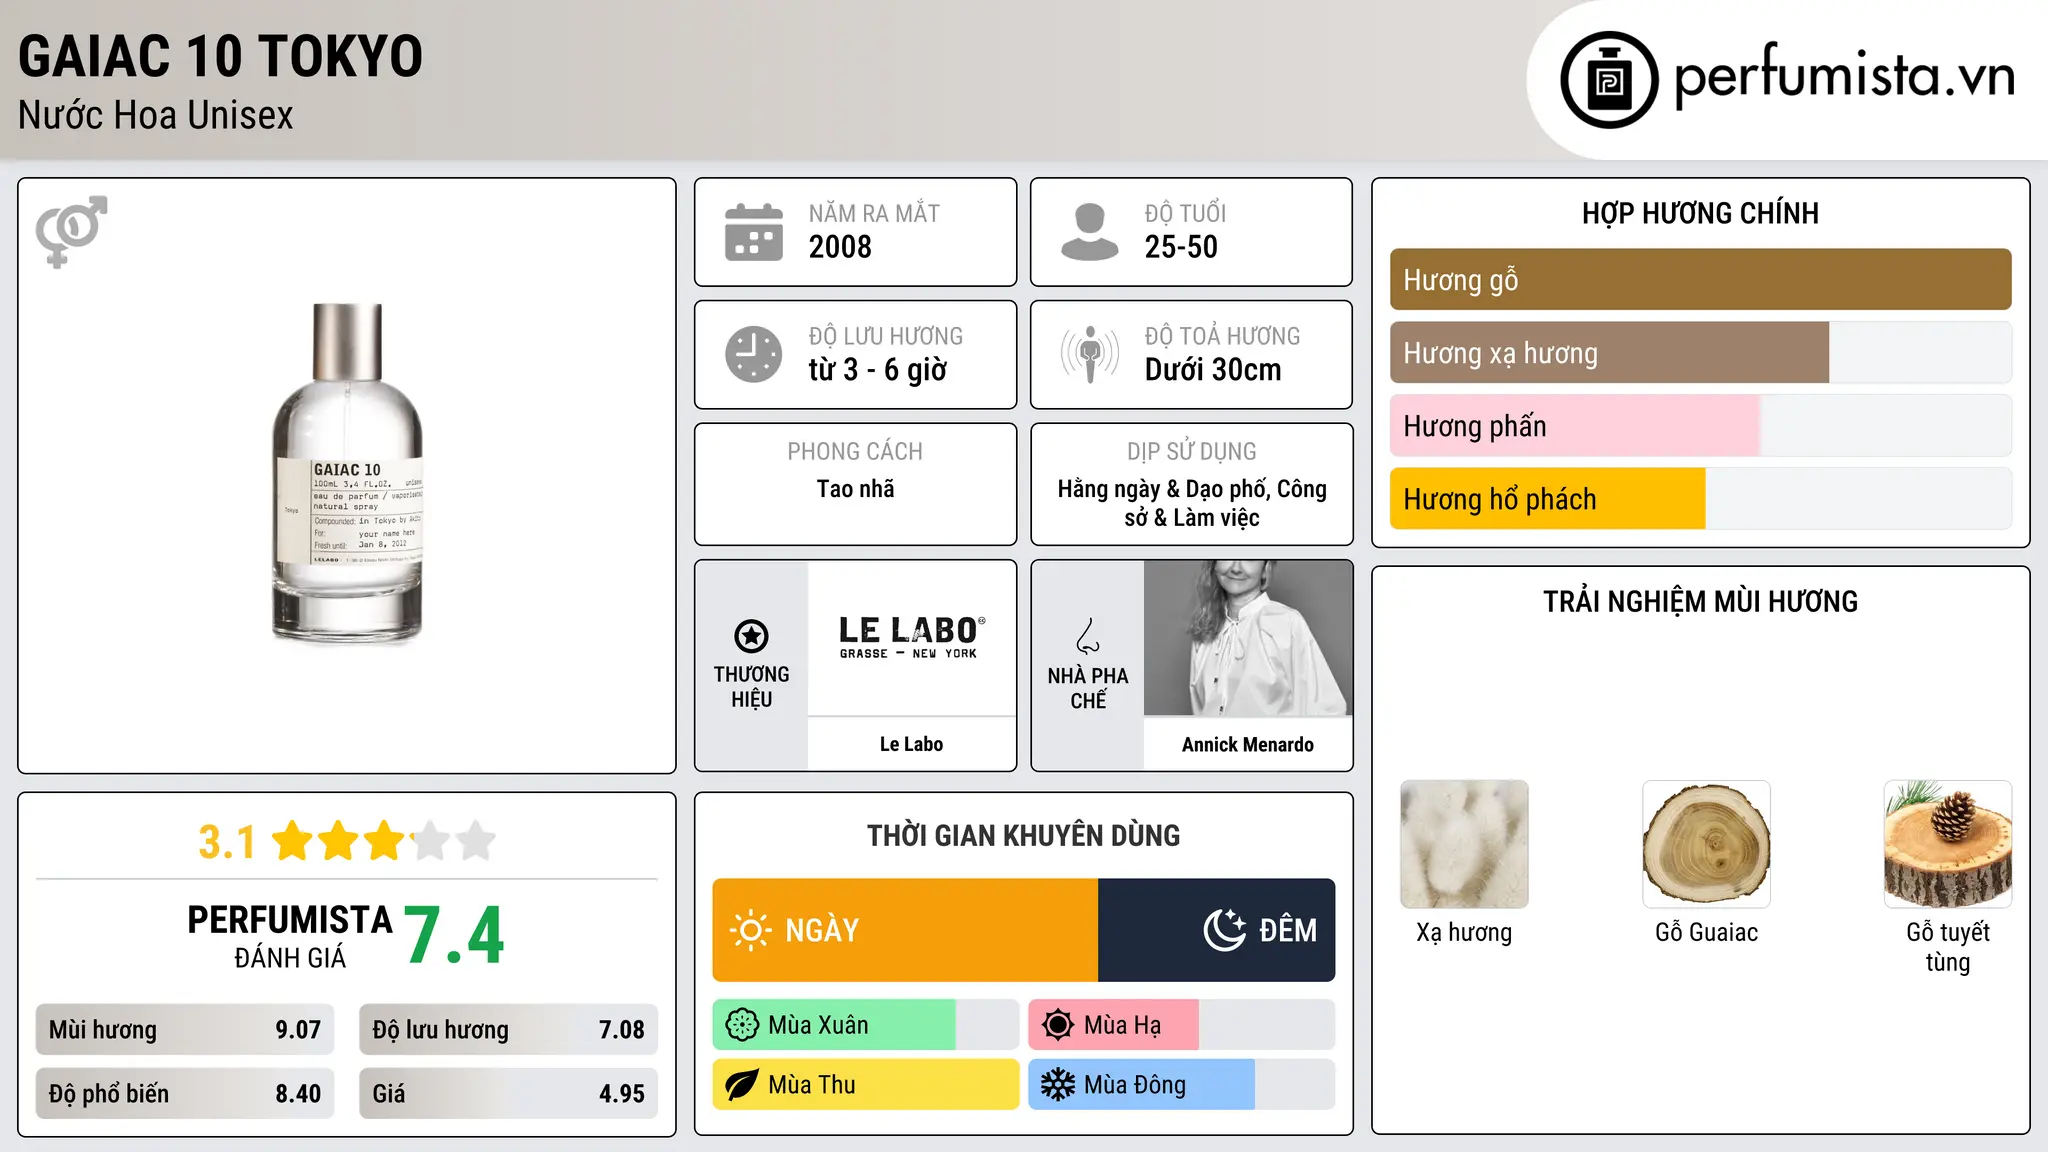
Task: Click the GAIAC 10 TOKYO title
Action: click(x=221, y=56)
